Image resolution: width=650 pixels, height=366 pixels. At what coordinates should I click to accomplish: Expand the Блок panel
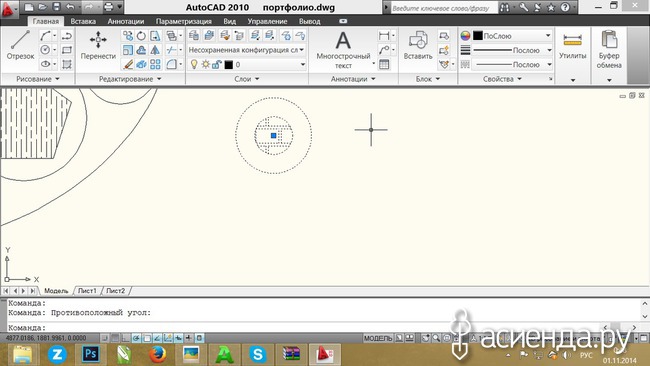click(x=428, y=79)
